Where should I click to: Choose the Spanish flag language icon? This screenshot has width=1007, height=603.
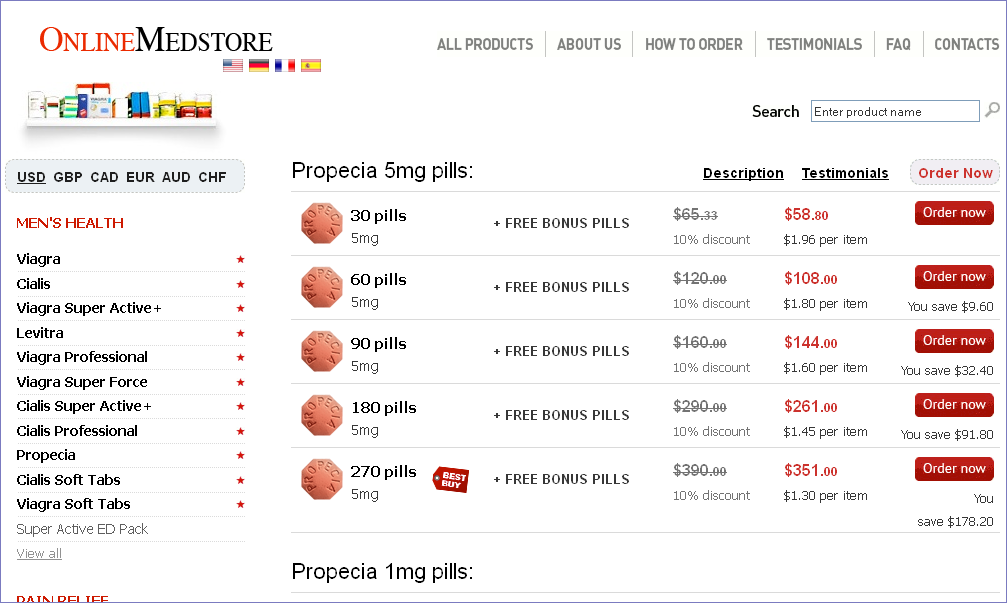tap(311, 66)
